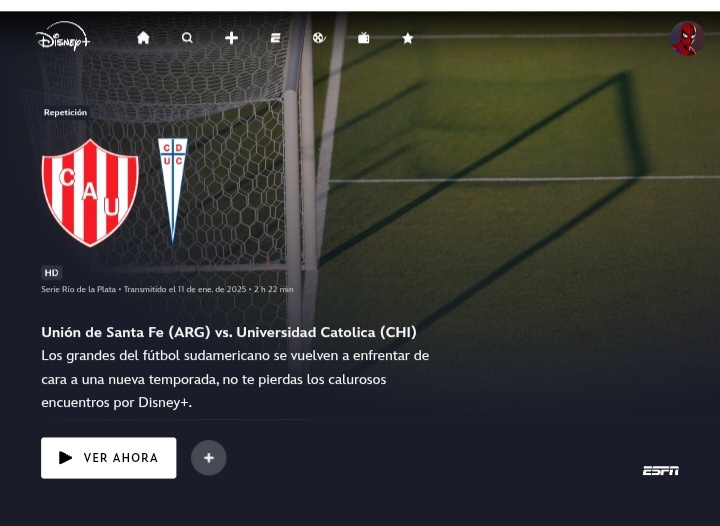Add match to watchlist with round plus button
The height and width of the screenshot is (526, 720).
(x=208, y=458)
